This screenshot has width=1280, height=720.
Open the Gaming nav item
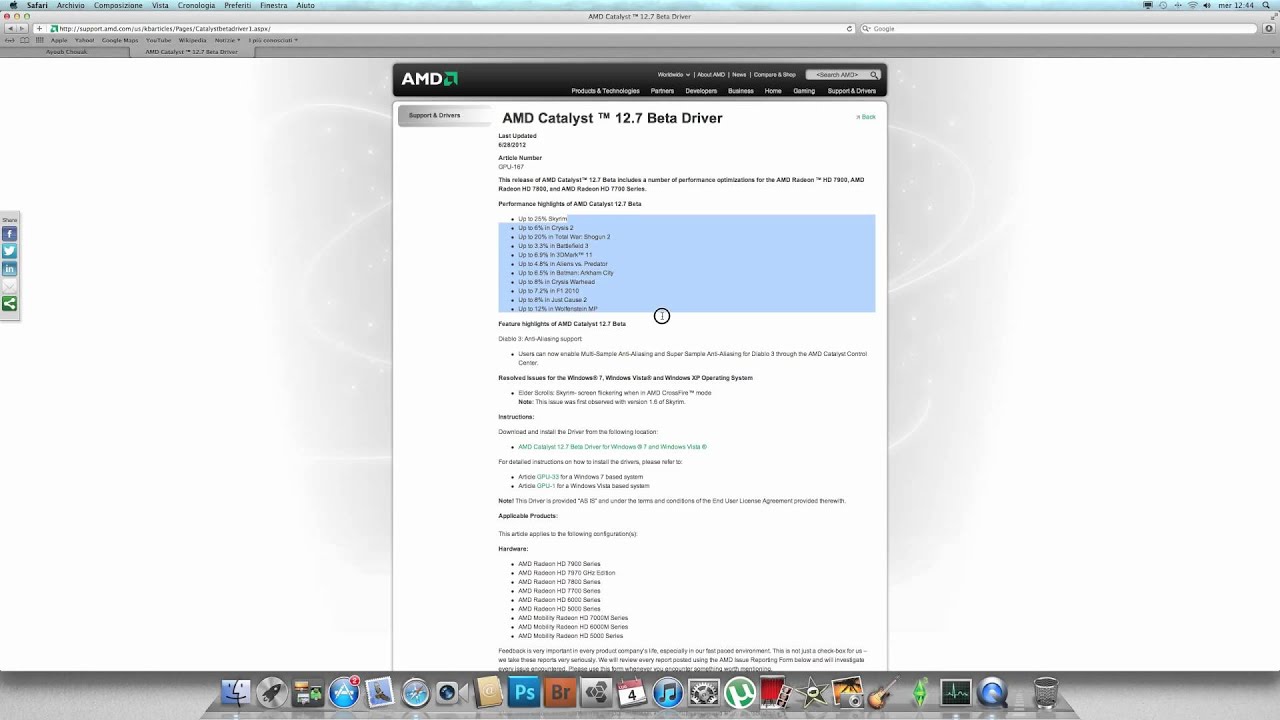(x=804, y=91)
